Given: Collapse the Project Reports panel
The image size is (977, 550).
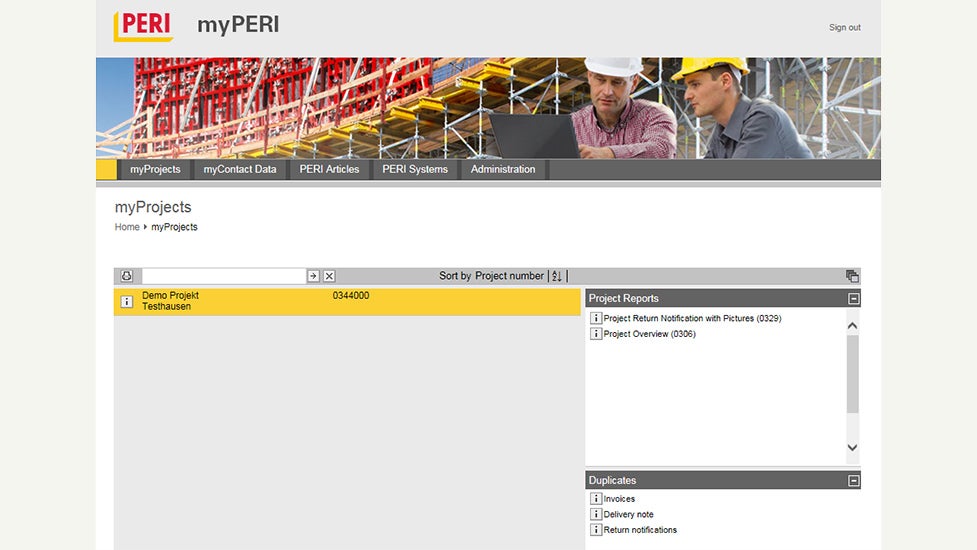Looking at the screenshot, I should (x=853, y=298).
